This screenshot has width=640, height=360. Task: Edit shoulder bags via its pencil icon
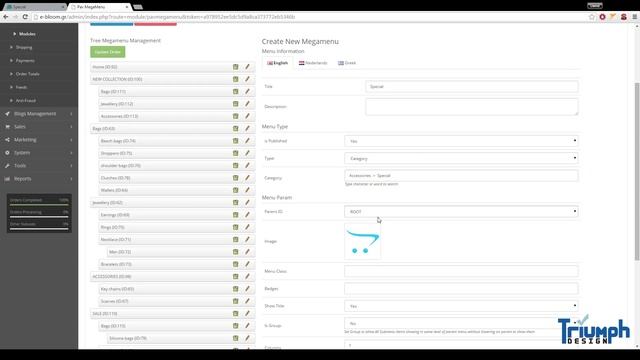click(x=247, y=165)
